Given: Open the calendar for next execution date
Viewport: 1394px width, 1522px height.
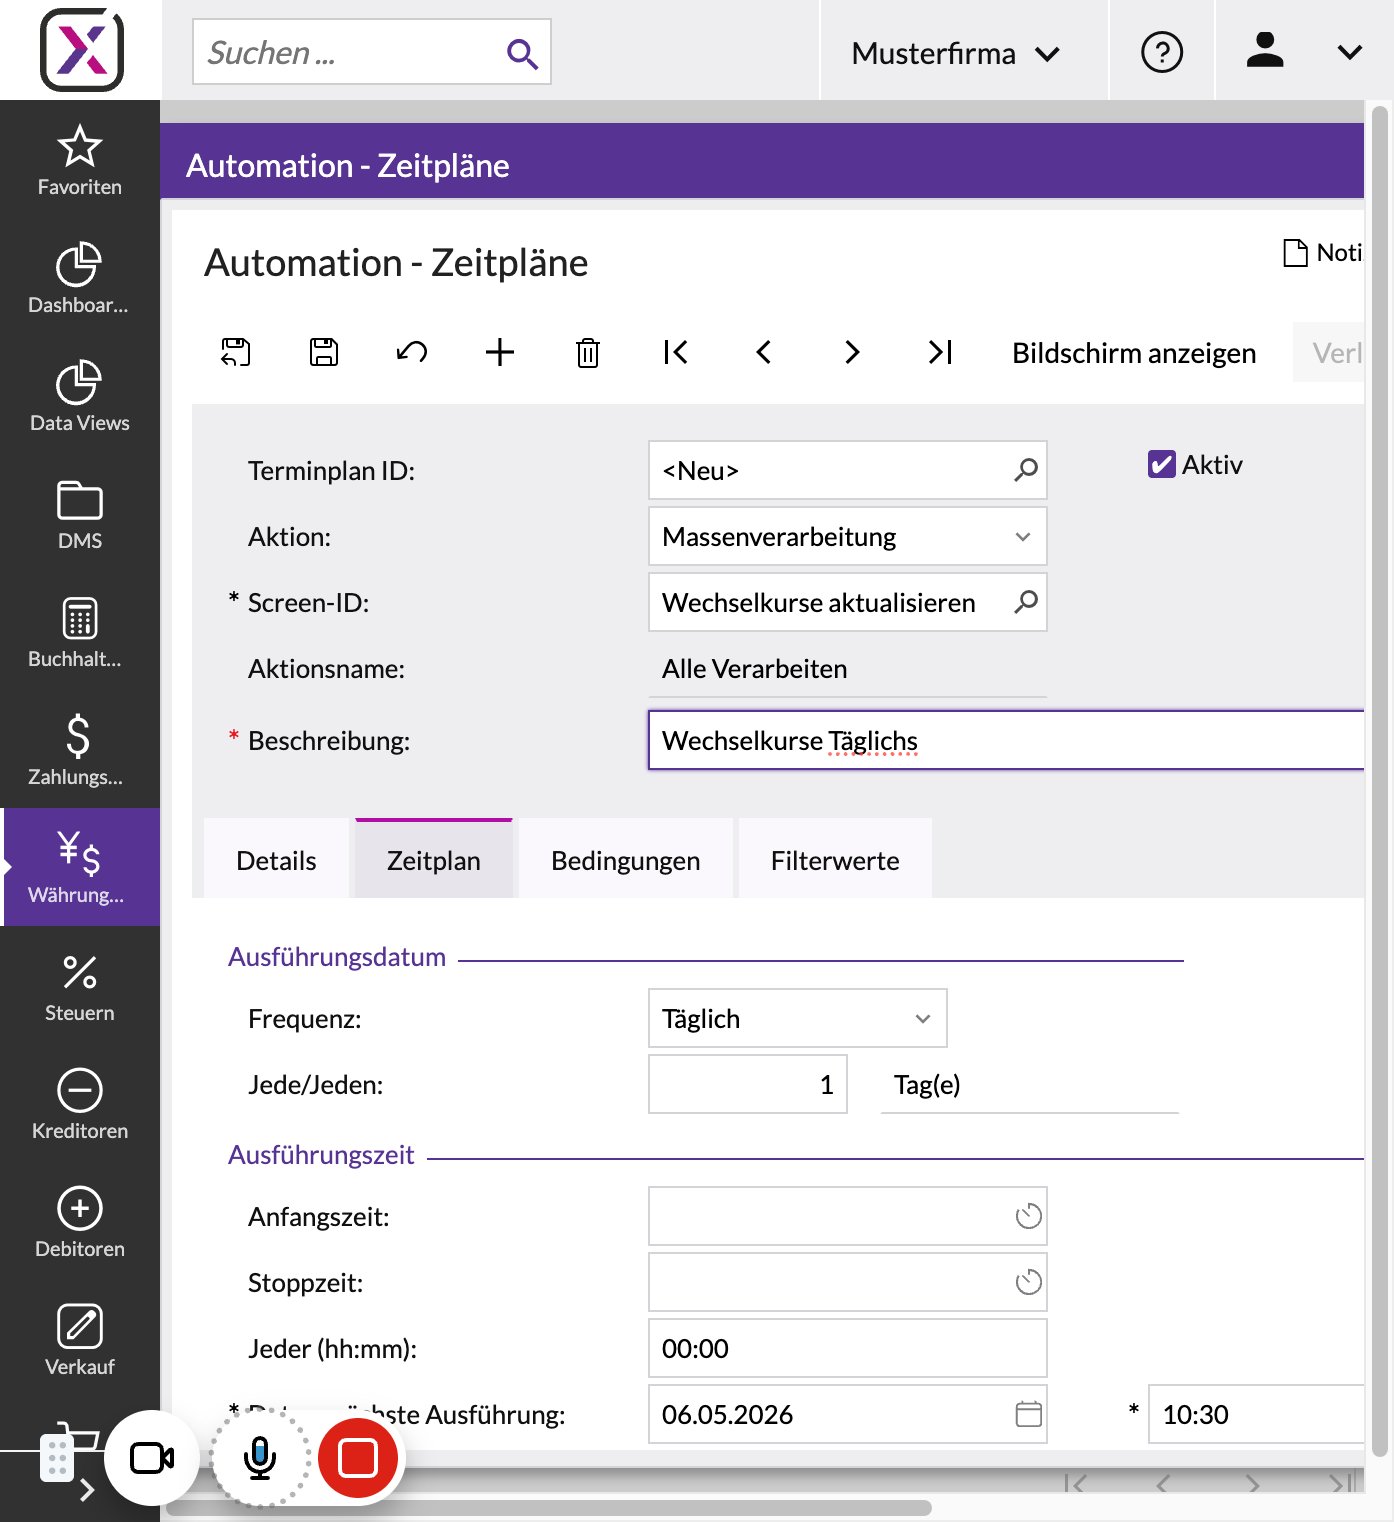Looking at the screenshot, I should [x=1029, y=1414].
